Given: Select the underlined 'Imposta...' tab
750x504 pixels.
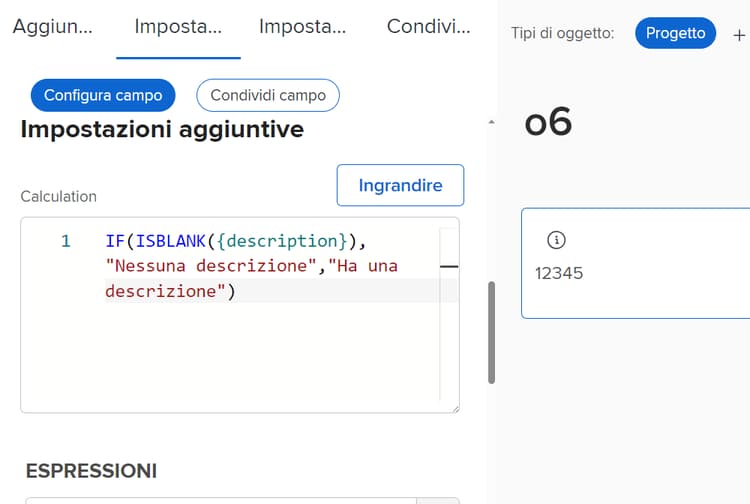Looking at the screenshot, I should (x=179, y=27).
